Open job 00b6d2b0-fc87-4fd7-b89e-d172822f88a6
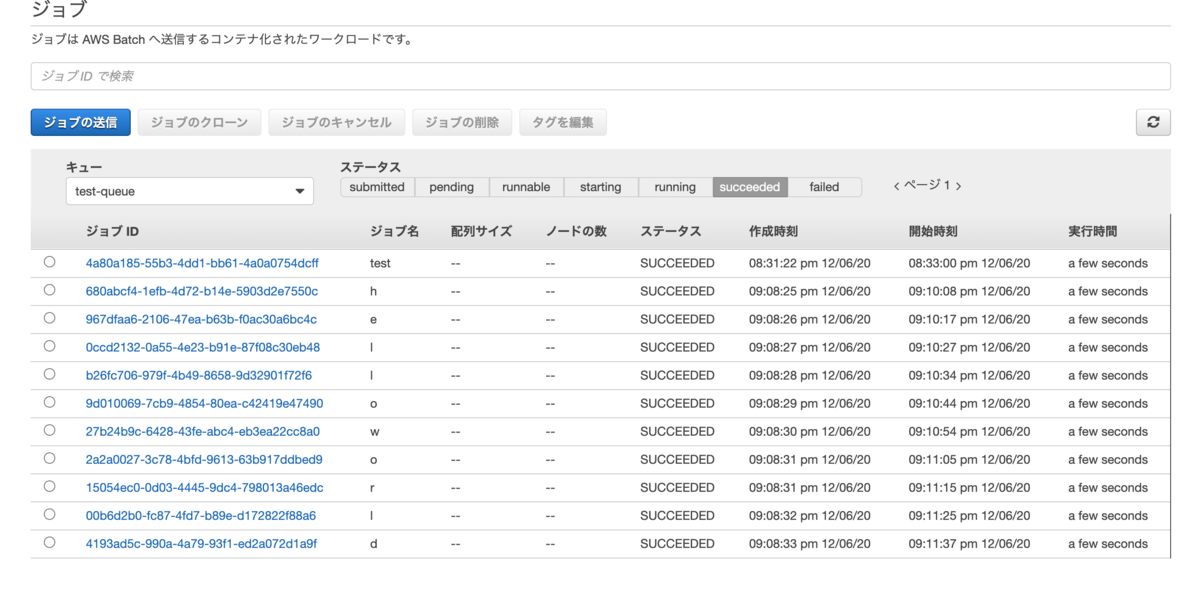Screen dimensions: 1200x590 [x=201, y=515]
